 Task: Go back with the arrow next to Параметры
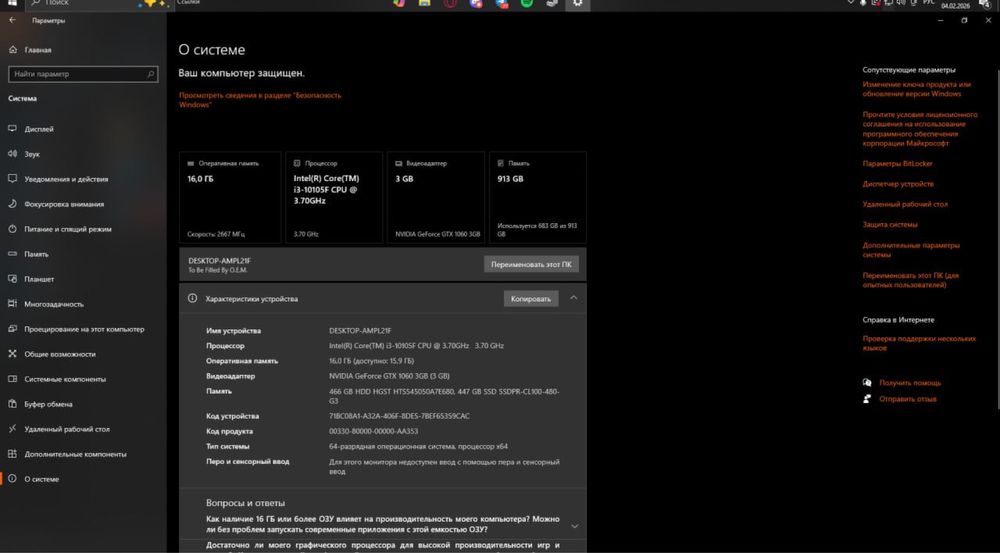point(12,20)
